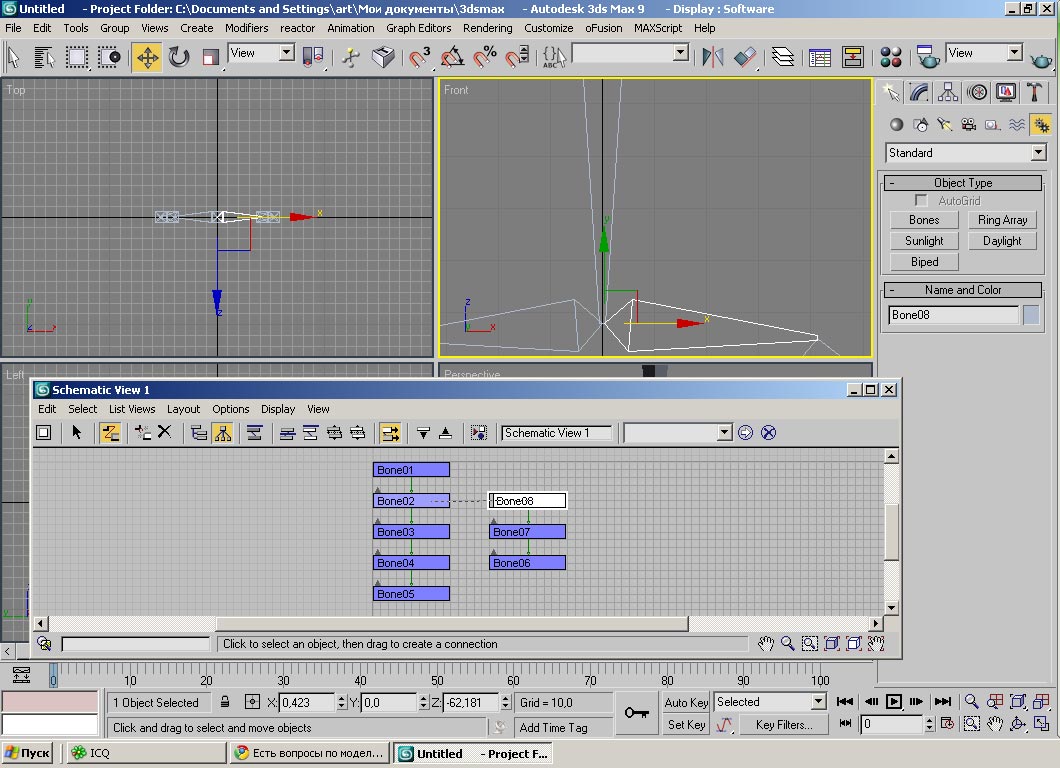Open the Standard systems category dropdown
1060x768 pixels.
click(1038, 153)
